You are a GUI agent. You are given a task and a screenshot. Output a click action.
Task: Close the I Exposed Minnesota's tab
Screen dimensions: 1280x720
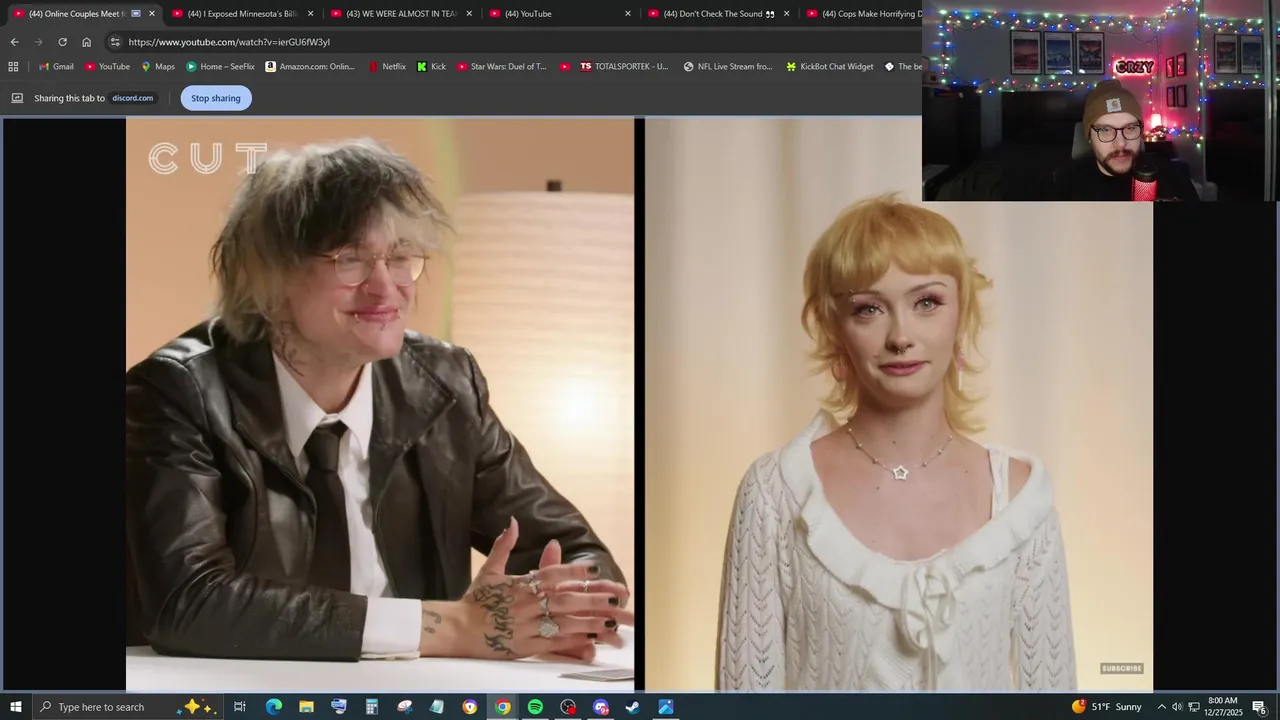310,14
